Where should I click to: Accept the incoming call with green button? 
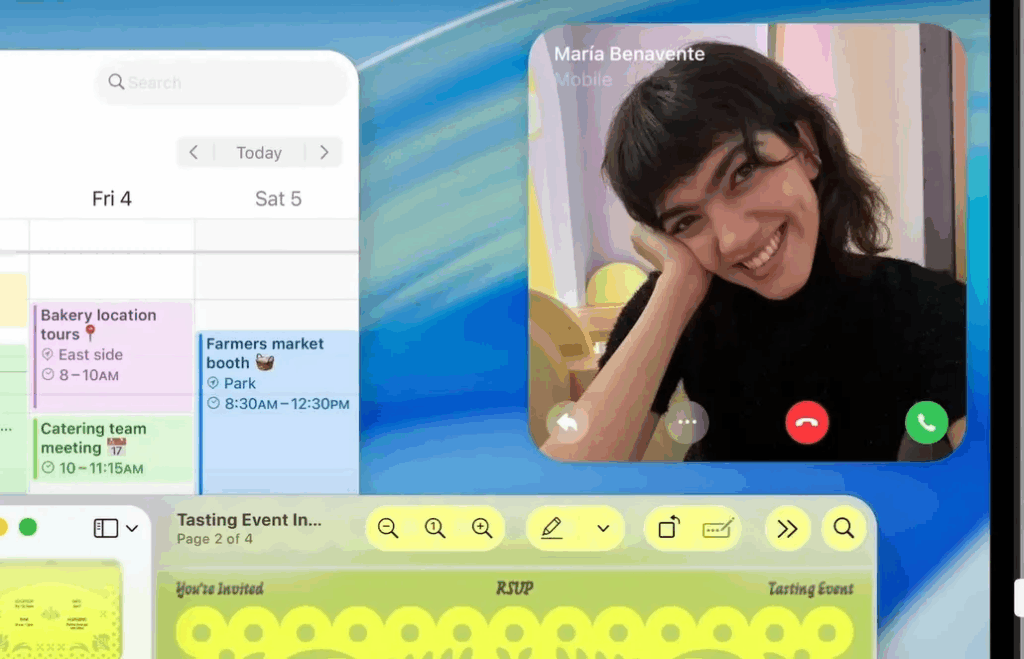[926, 422]
